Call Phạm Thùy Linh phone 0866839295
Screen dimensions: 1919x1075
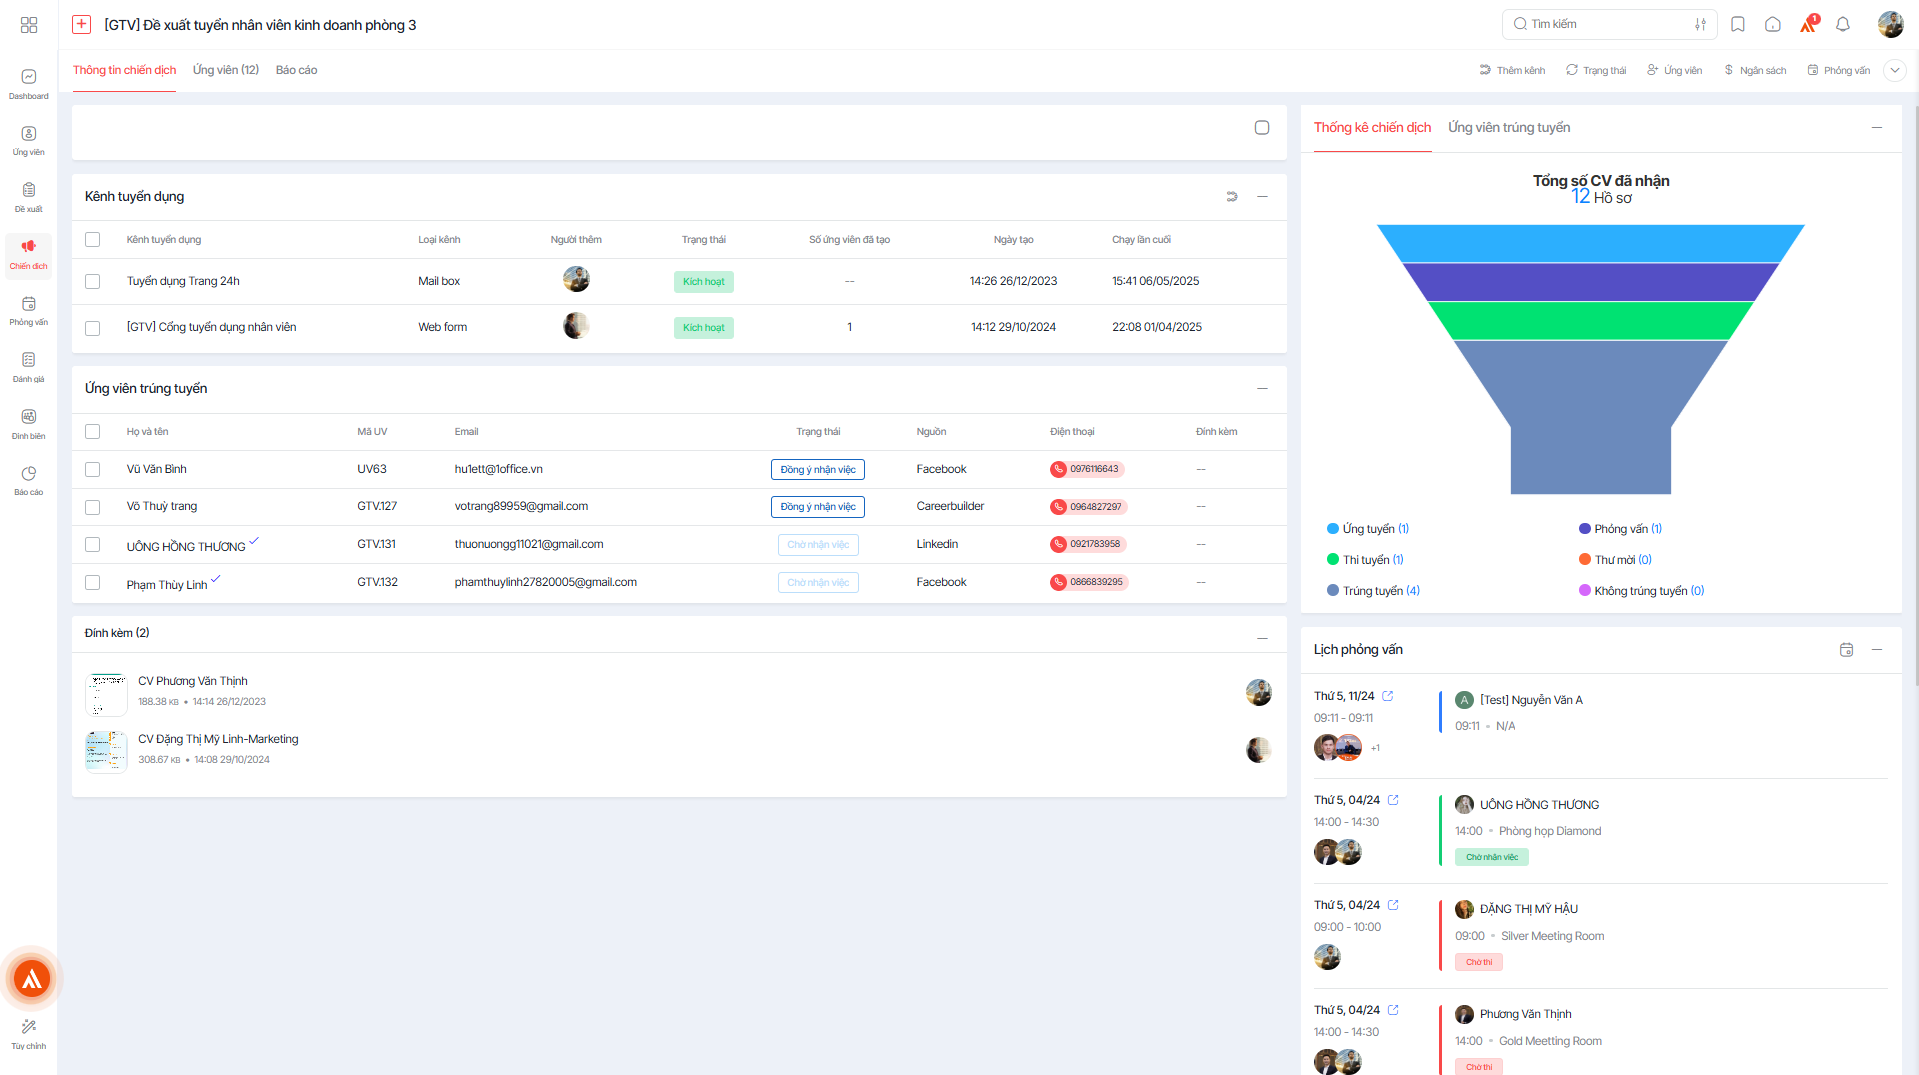pyautogui.click(x=1088, y=582)
